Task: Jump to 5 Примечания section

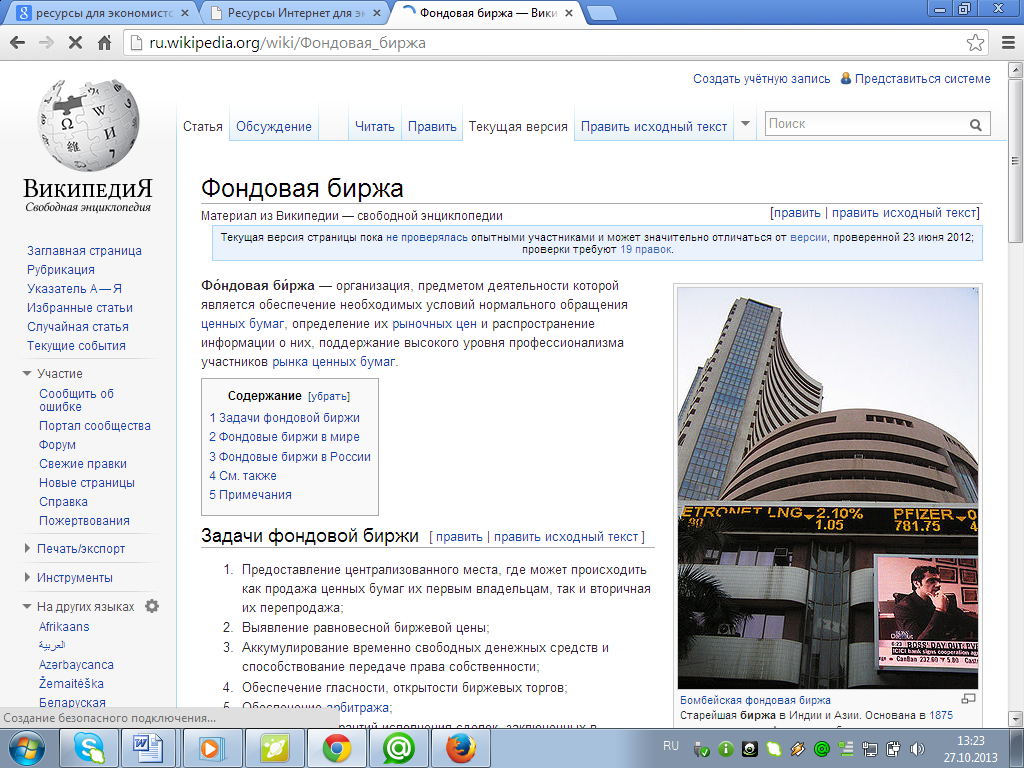Action: 250,494
